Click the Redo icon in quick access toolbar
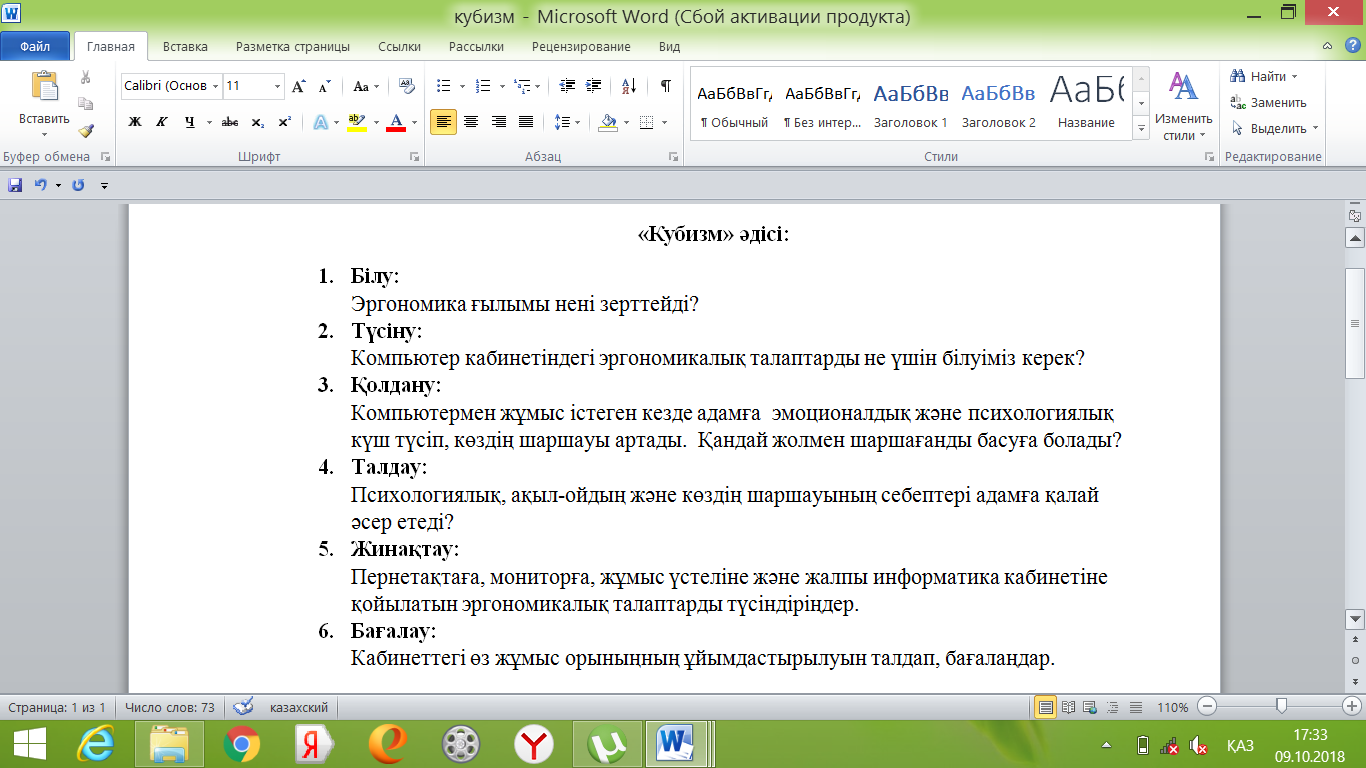 click(x=78, y=185)
